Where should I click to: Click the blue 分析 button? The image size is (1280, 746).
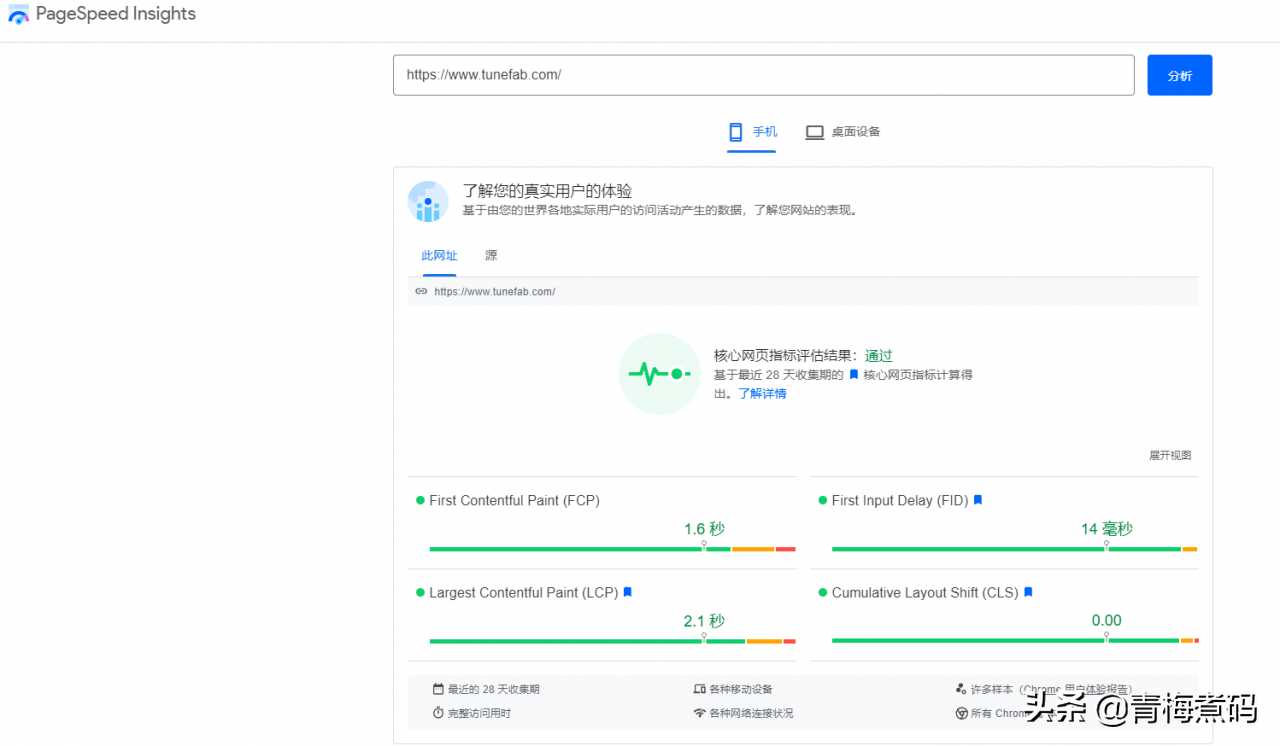(1179, 75)
